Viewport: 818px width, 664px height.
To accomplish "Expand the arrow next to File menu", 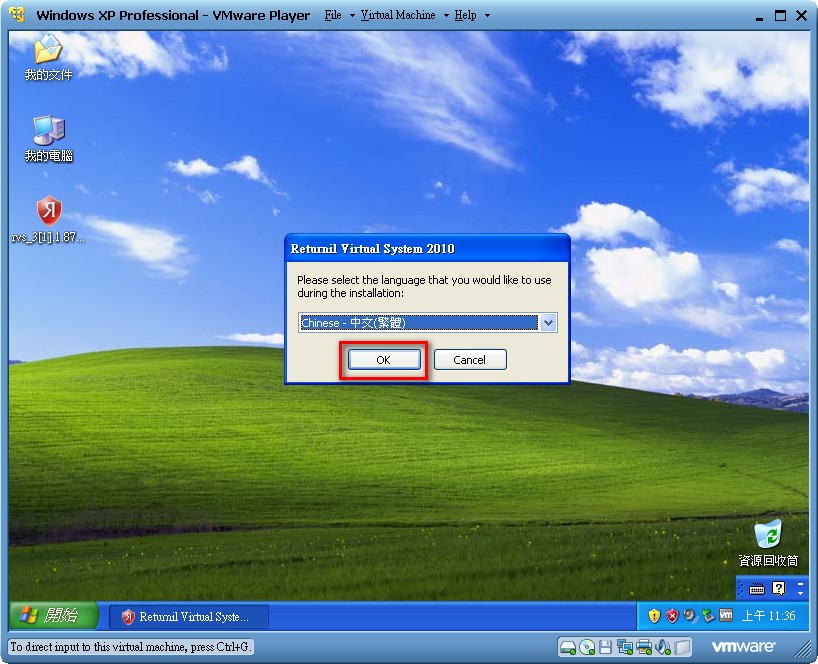I will coord(352,16).
